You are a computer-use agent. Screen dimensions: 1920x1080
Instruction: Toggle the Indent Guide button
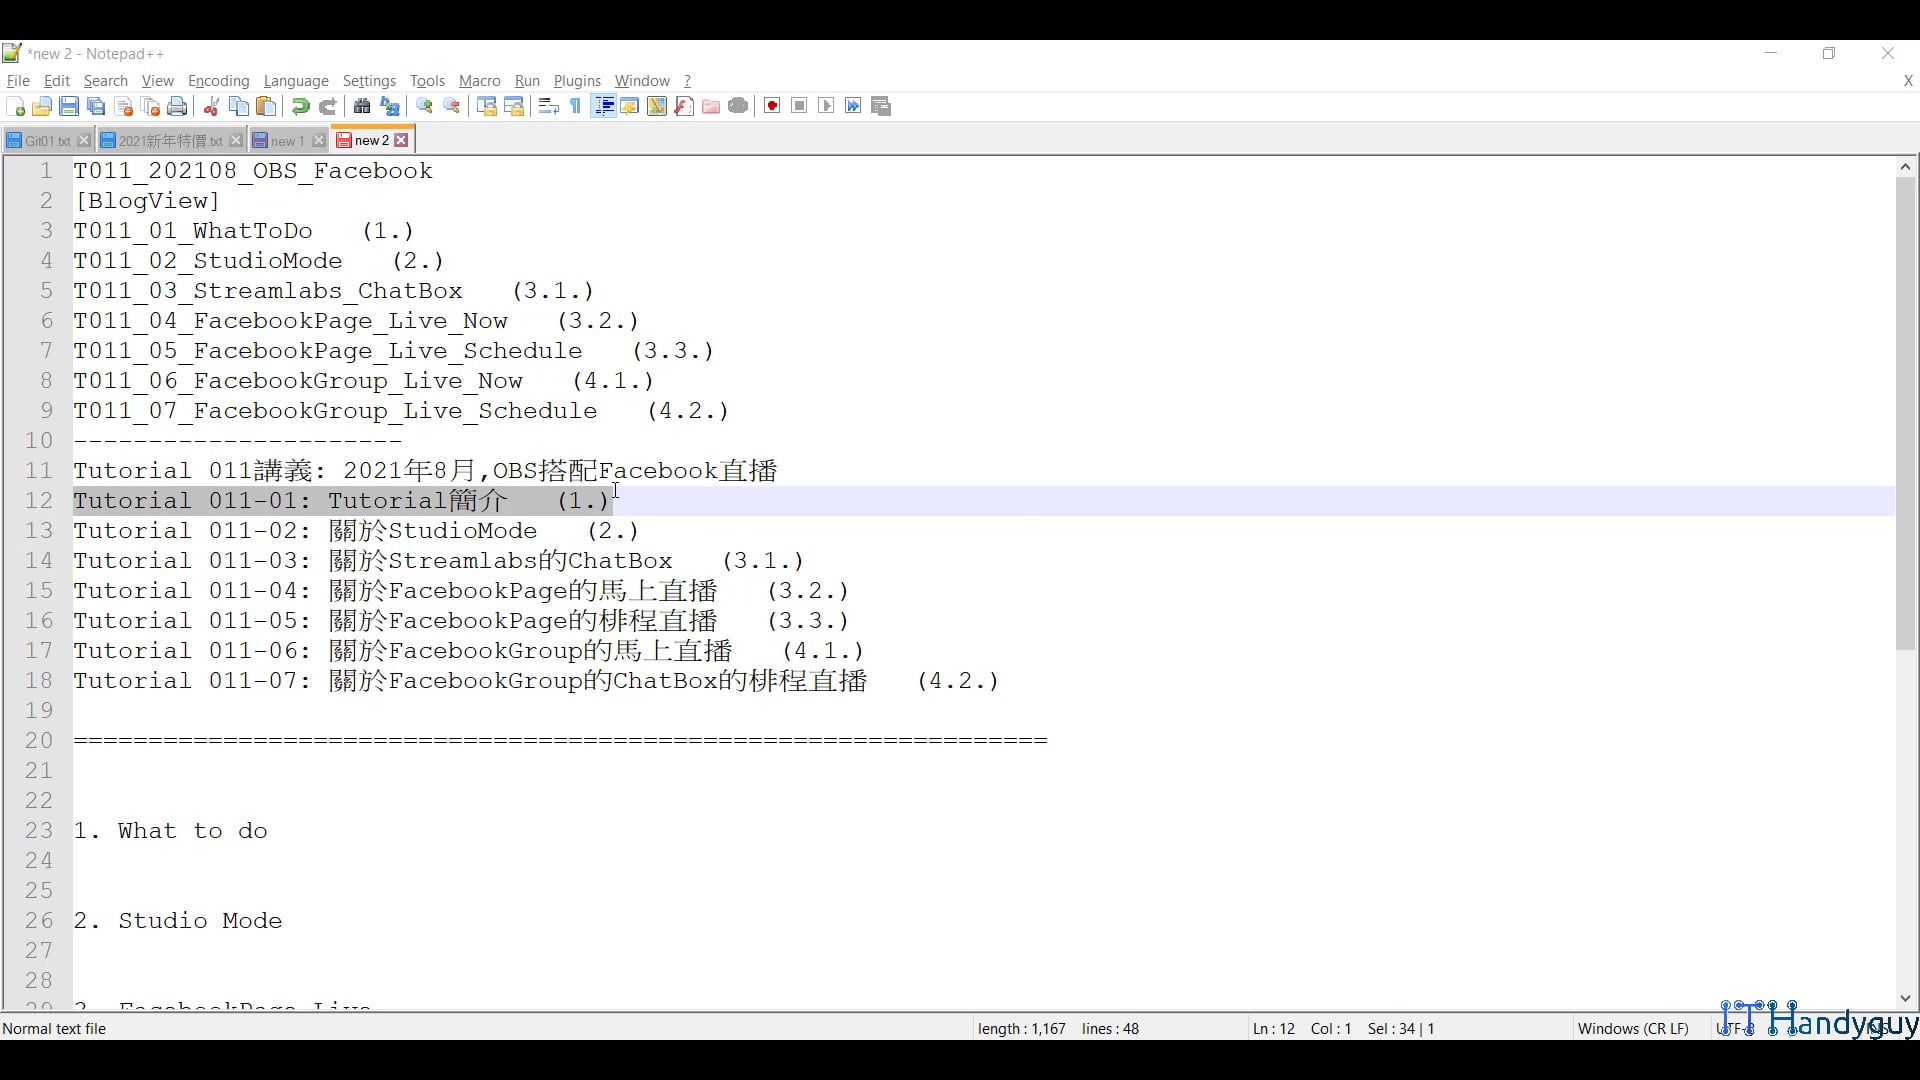point(603,106)
